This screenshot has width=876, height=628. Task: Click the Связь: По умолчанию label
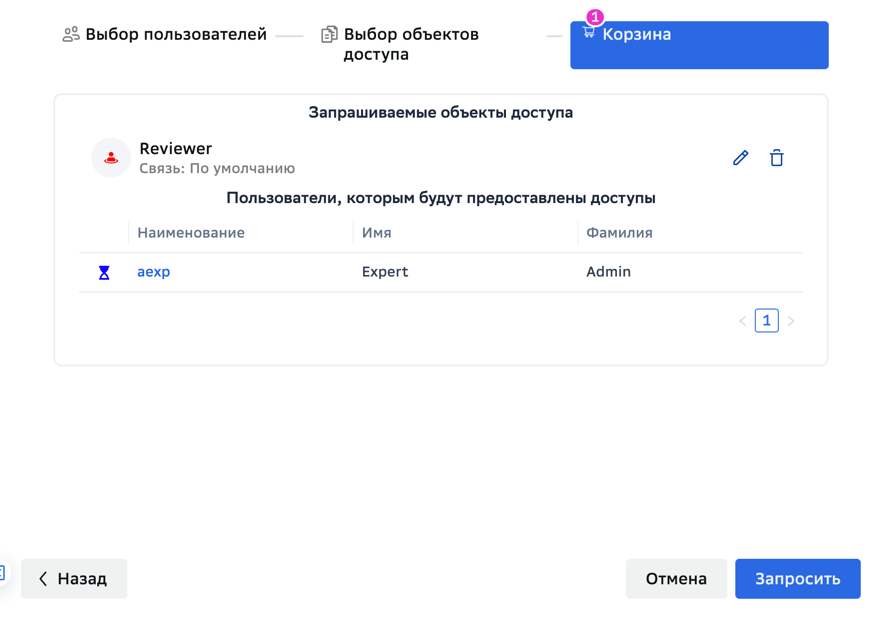click(217, 169)
